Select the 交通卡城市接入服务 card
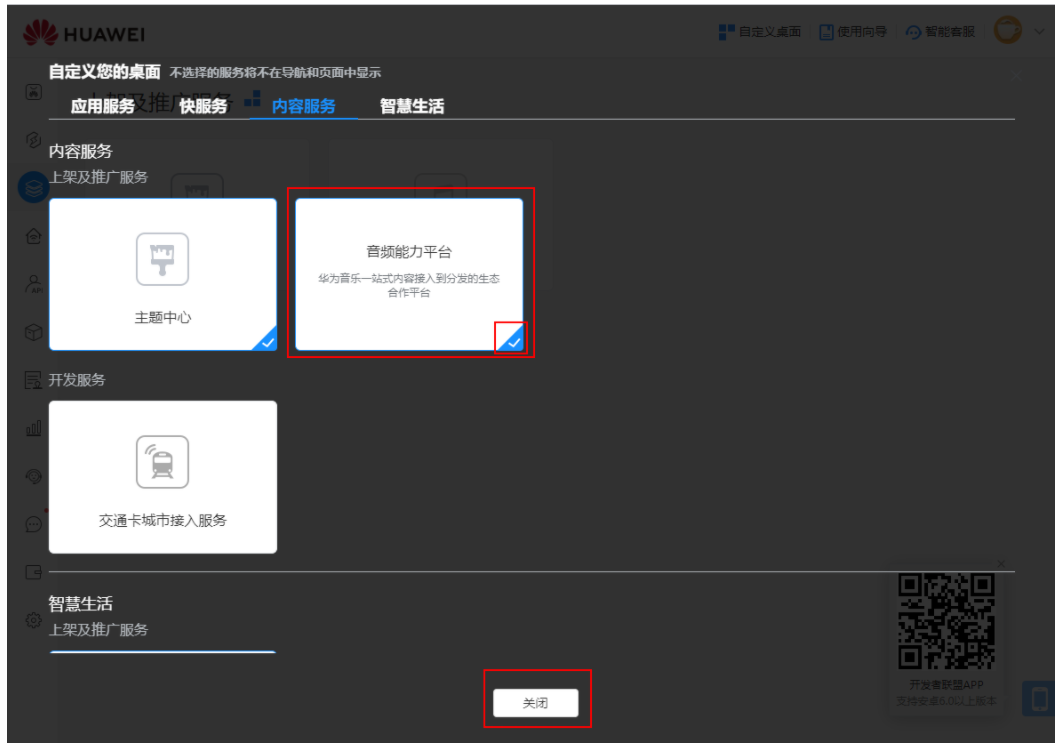Viewport: 1062px width, 747px height. (163, 477)
